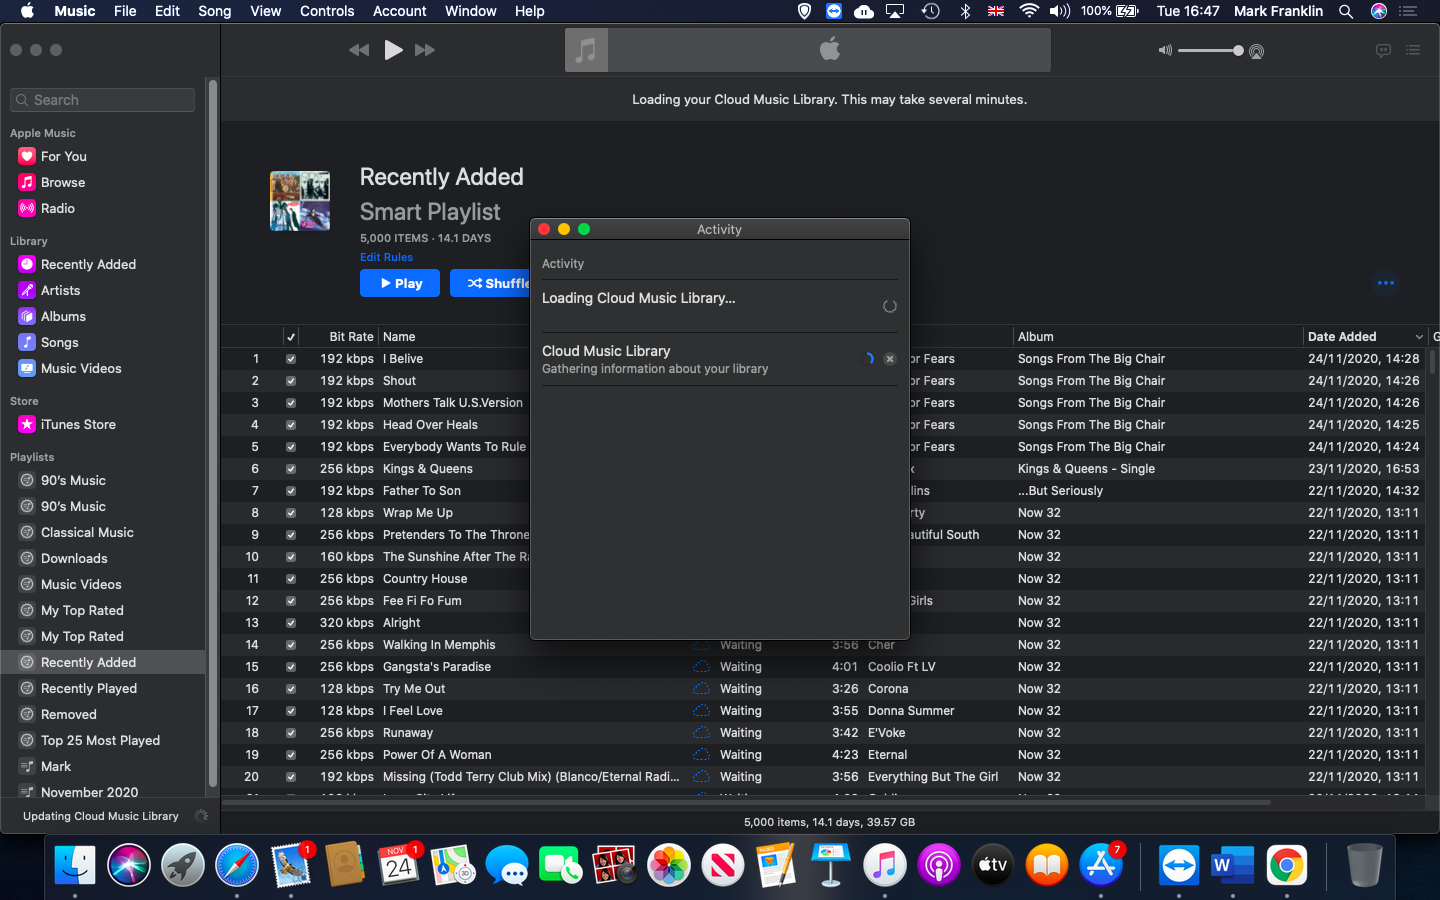Uncheck the checkbox for Kings & Queens
Viewport: 1440px width, 900px height.
coord(291,469)
